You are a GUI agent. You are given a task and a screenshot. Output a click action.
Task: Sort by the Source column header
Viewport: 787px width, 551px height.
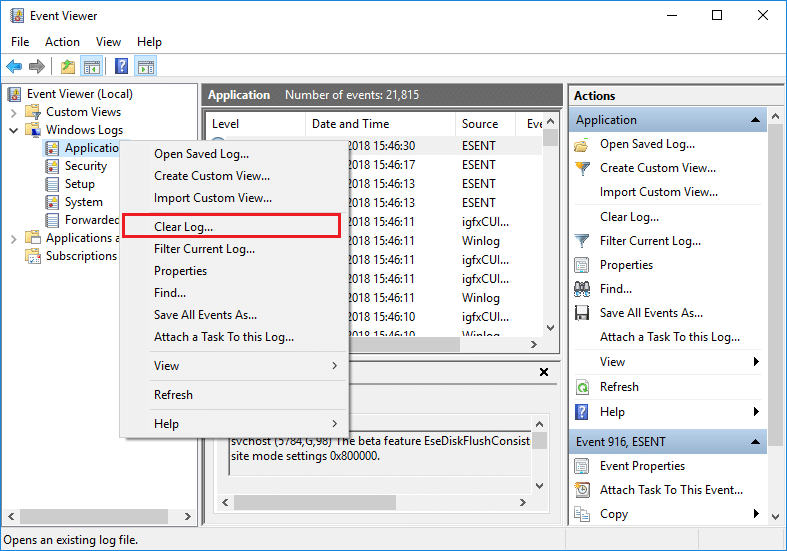pos(485,124)
